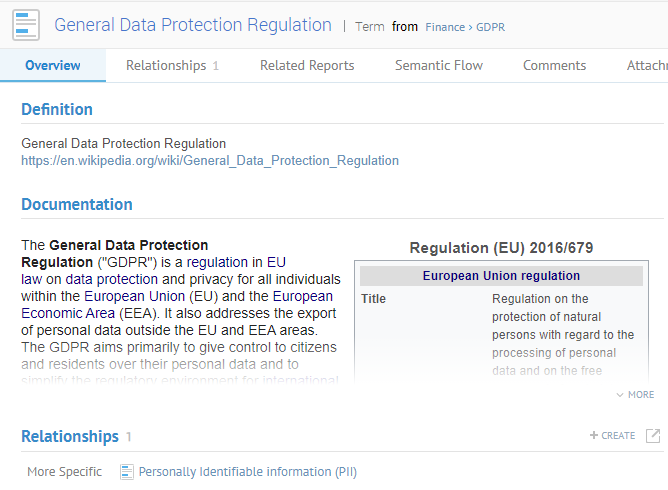Image resolution: width=668 pixels, height=490 pixels.
Task: Open the partially visible Attachments tab
Action: (646, 66)
